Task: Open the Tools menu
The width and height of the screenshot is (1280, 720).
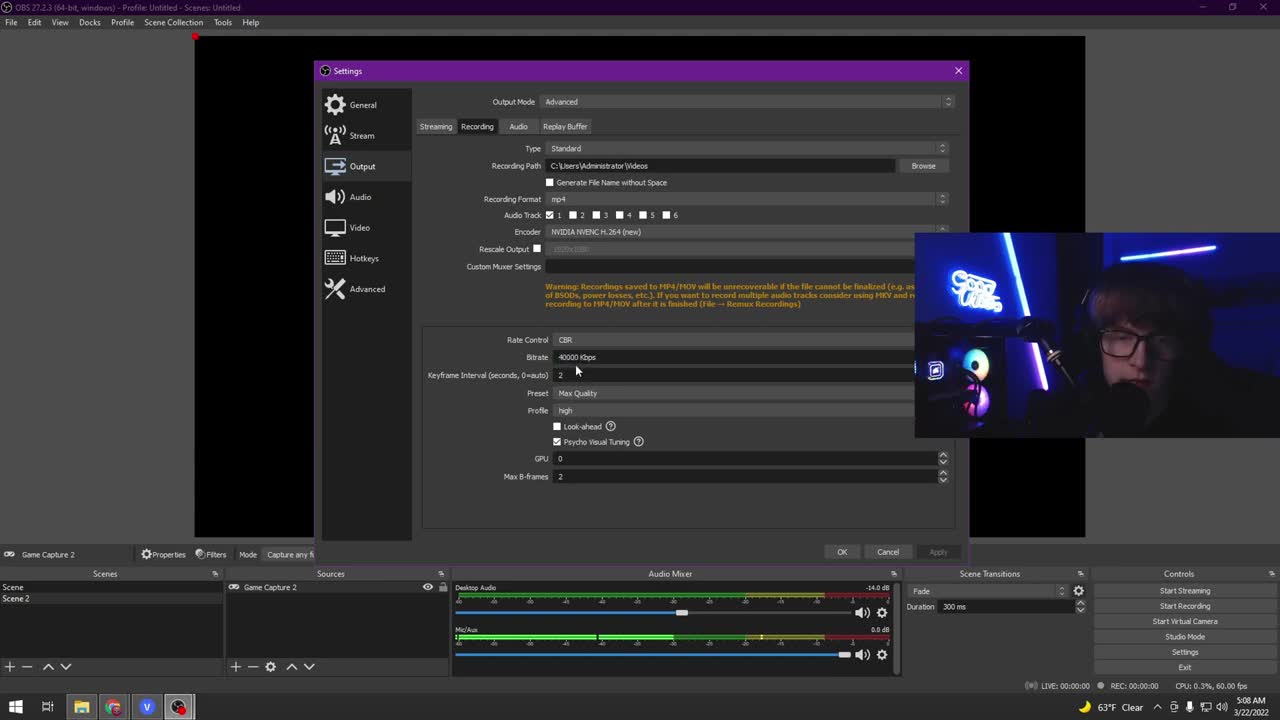Action: pos(223,22)
